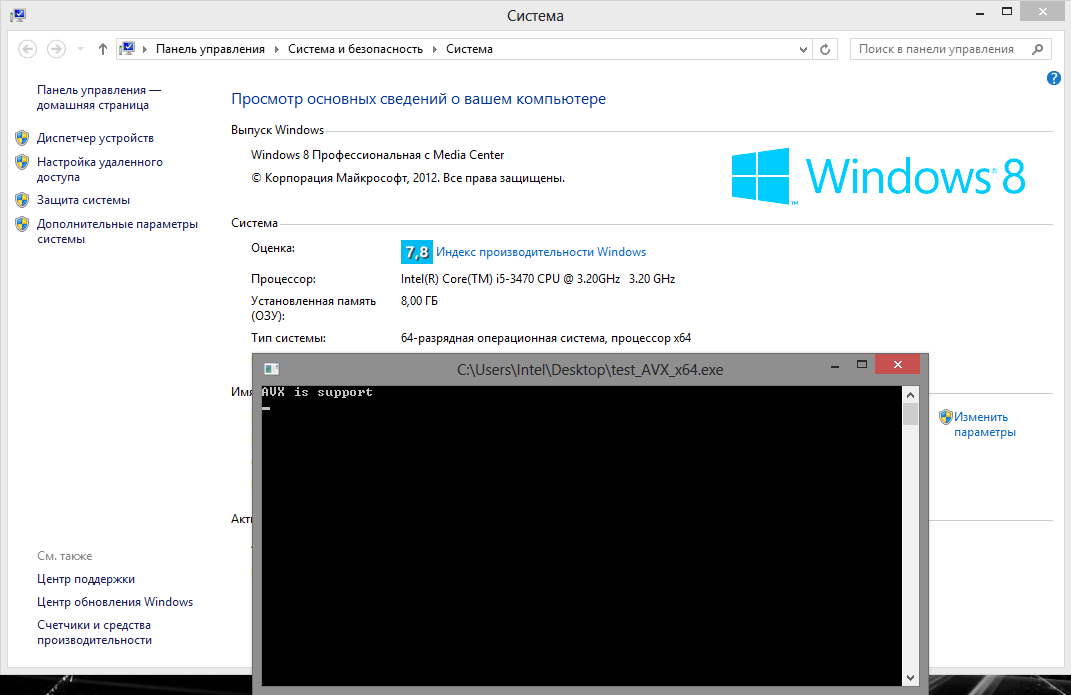This screenshot has height=695, width=1071.
Task: Open Счетчики и средства производительности
Action: tap(94, 633)
